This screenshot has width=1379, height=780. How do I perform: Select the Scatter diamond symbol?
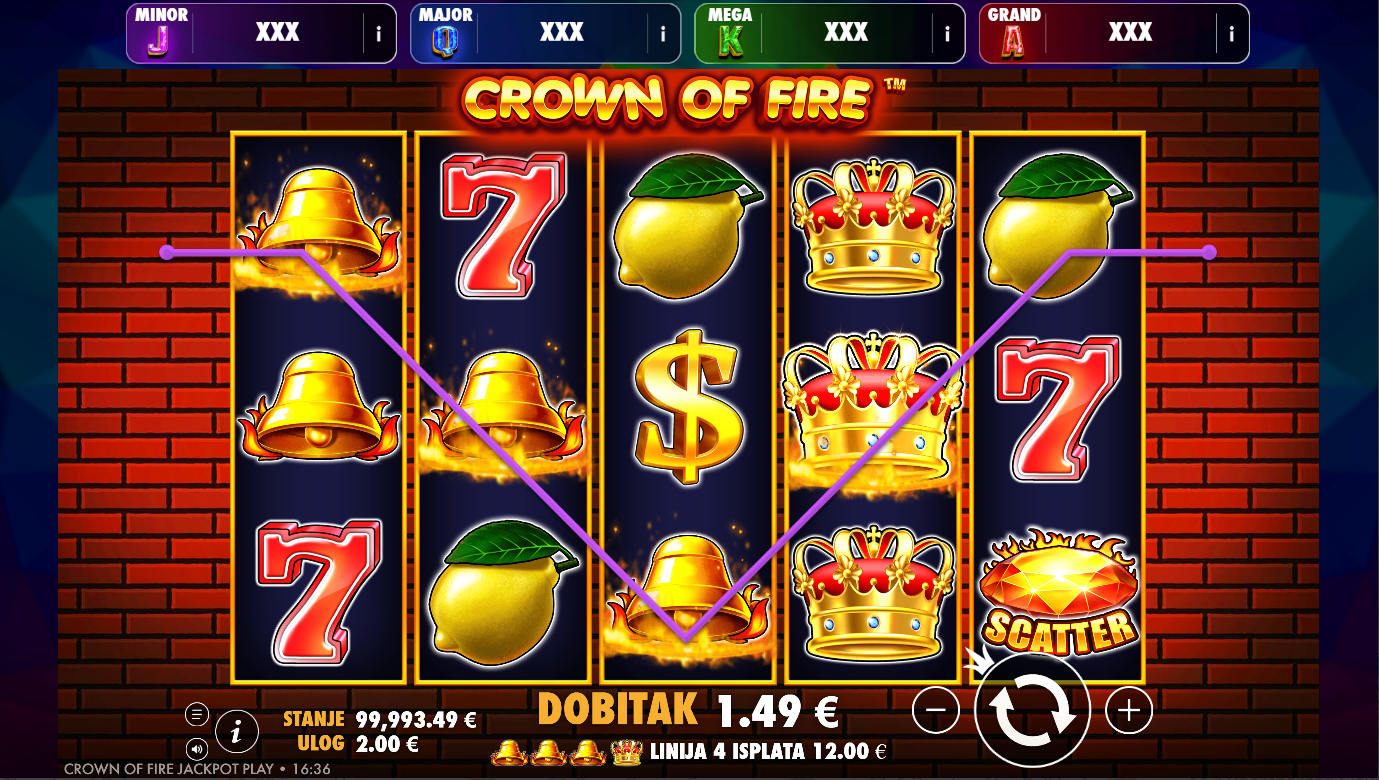point(1059,591)
